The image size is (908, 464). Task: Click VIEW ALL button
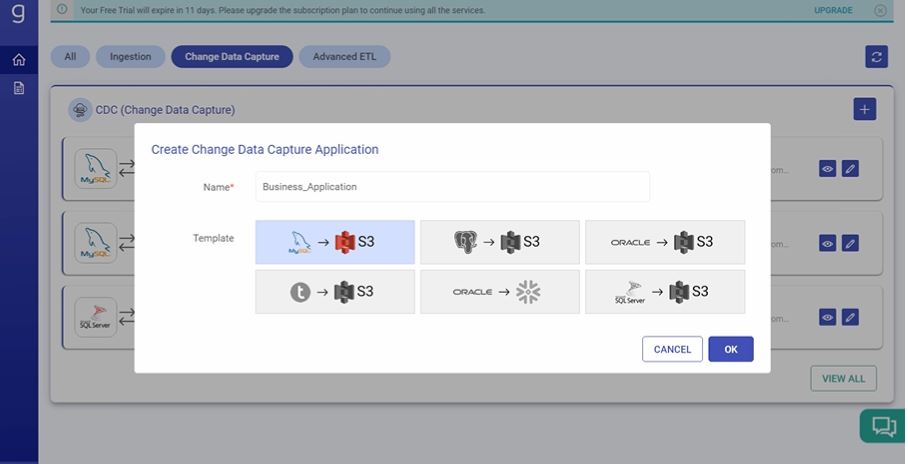(x=843, y=378)
